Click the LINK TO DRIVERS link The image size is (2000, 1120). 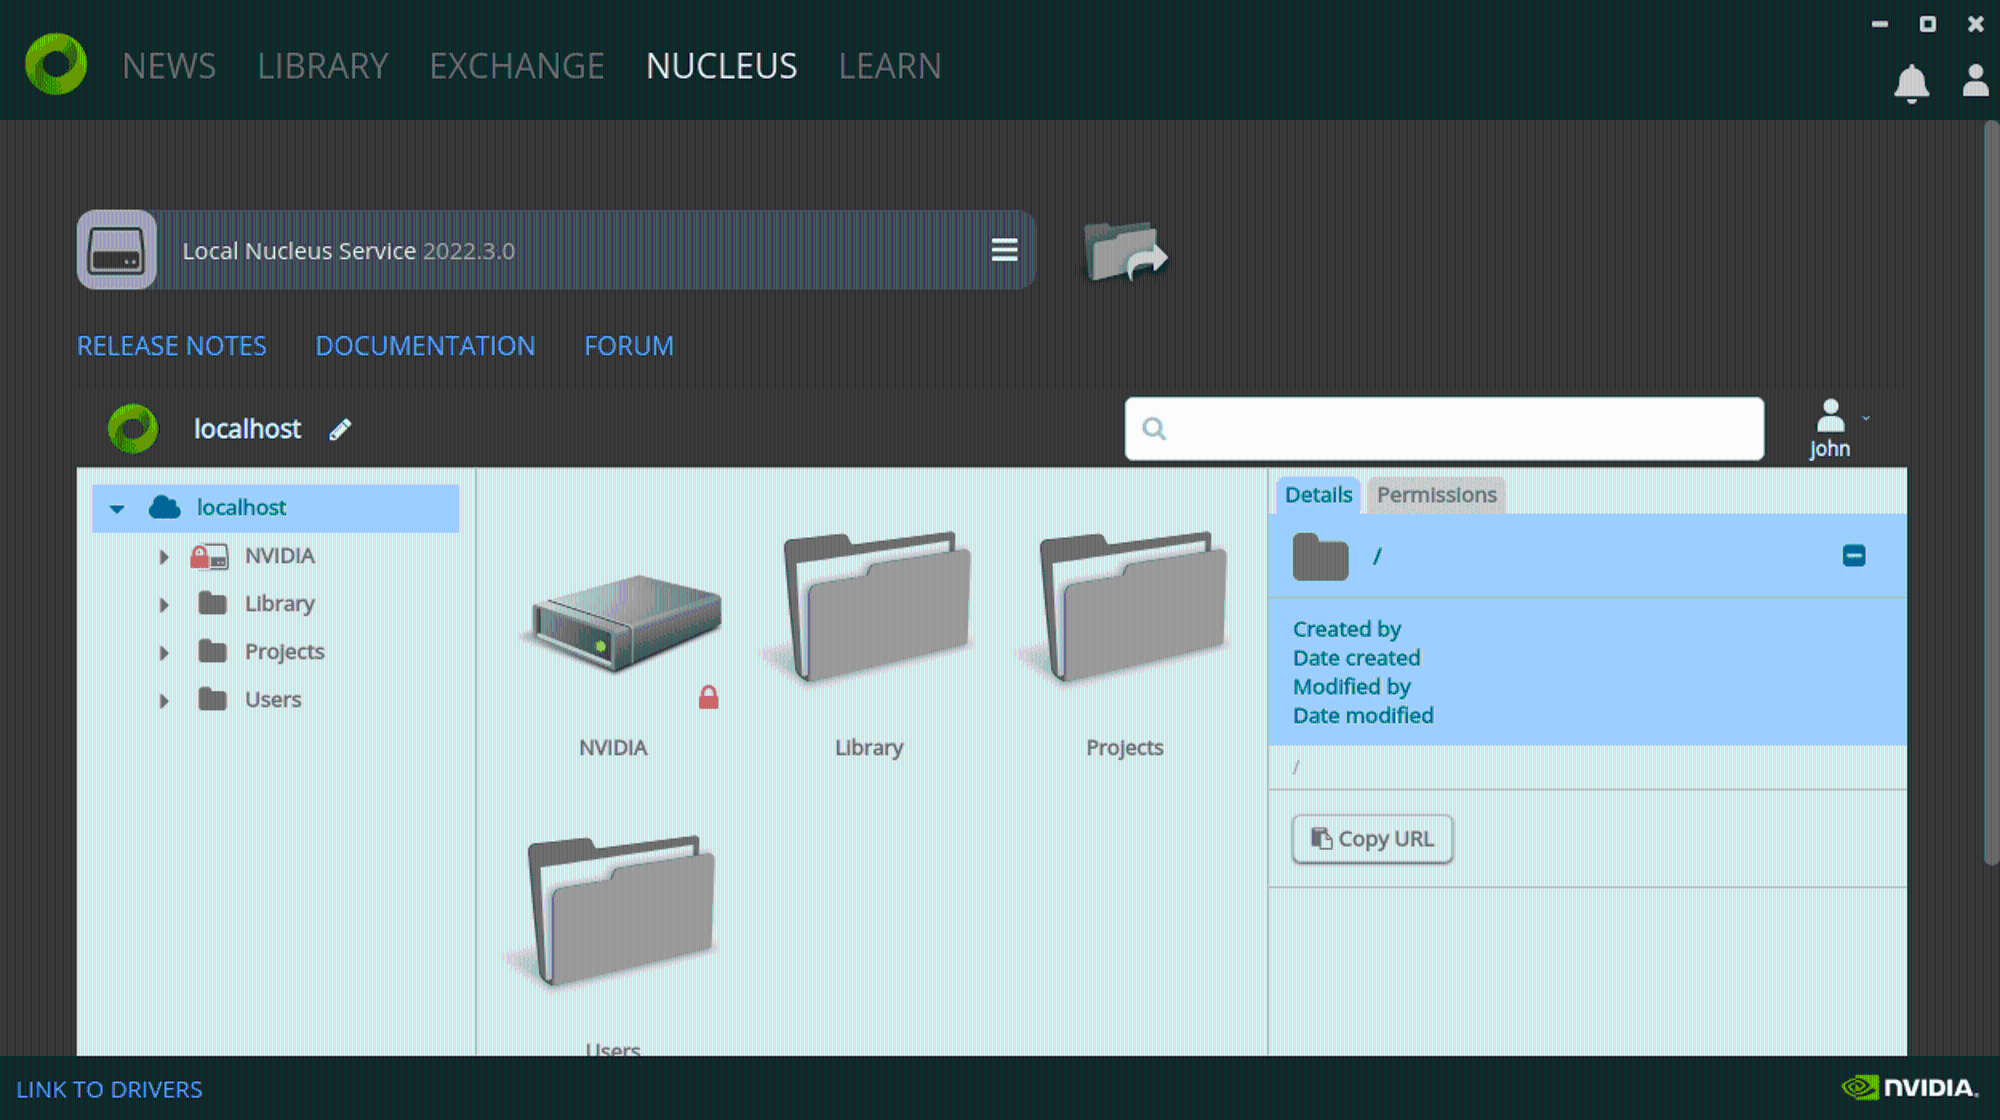point(109,1089)
